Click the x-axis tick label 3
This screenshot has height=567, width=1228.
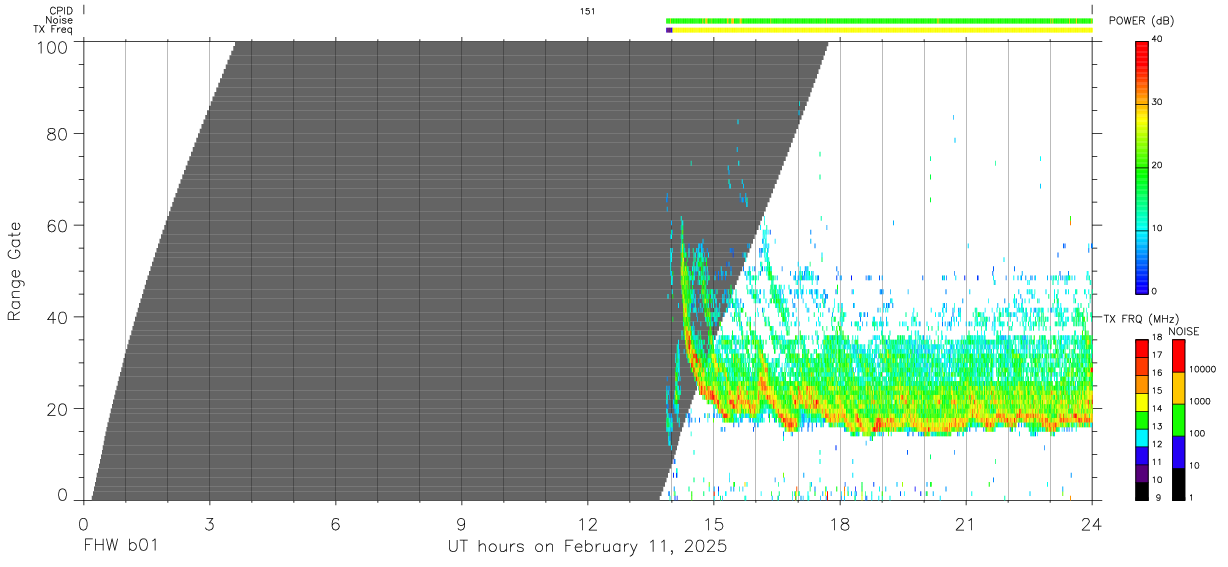click(x=209, y=524)
